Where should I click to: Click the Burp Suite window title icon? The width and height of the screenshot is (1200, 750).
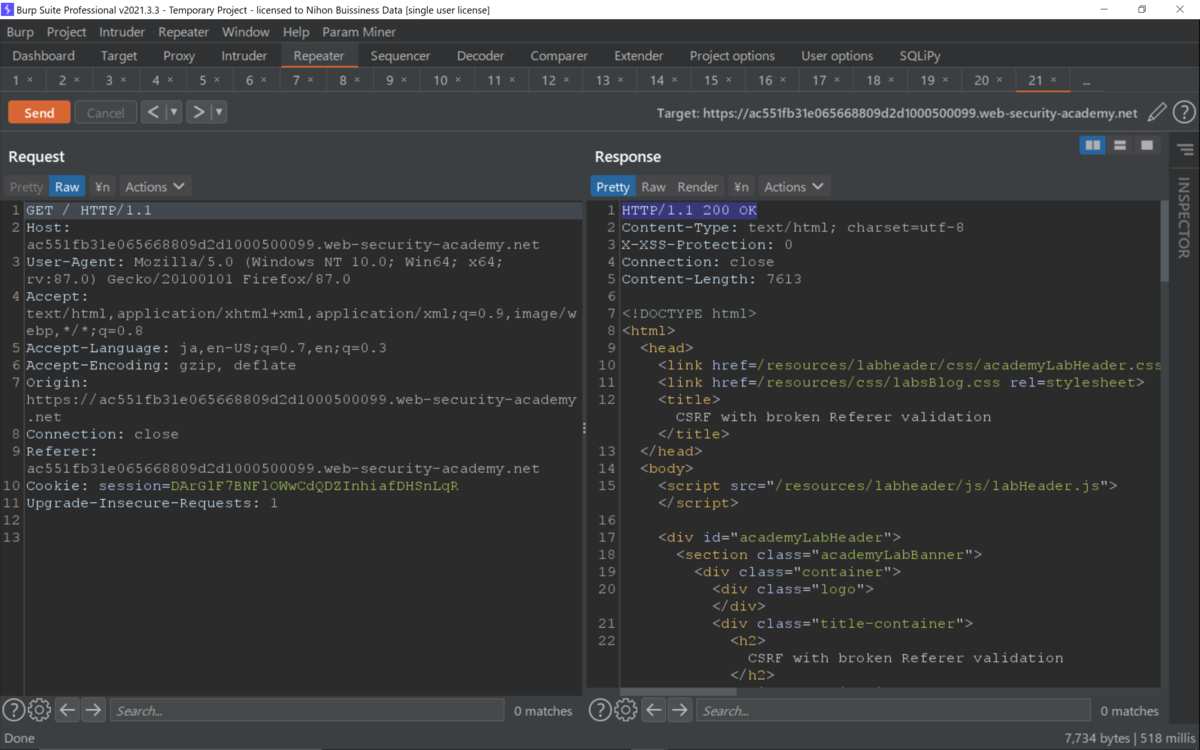pos(8,9)
